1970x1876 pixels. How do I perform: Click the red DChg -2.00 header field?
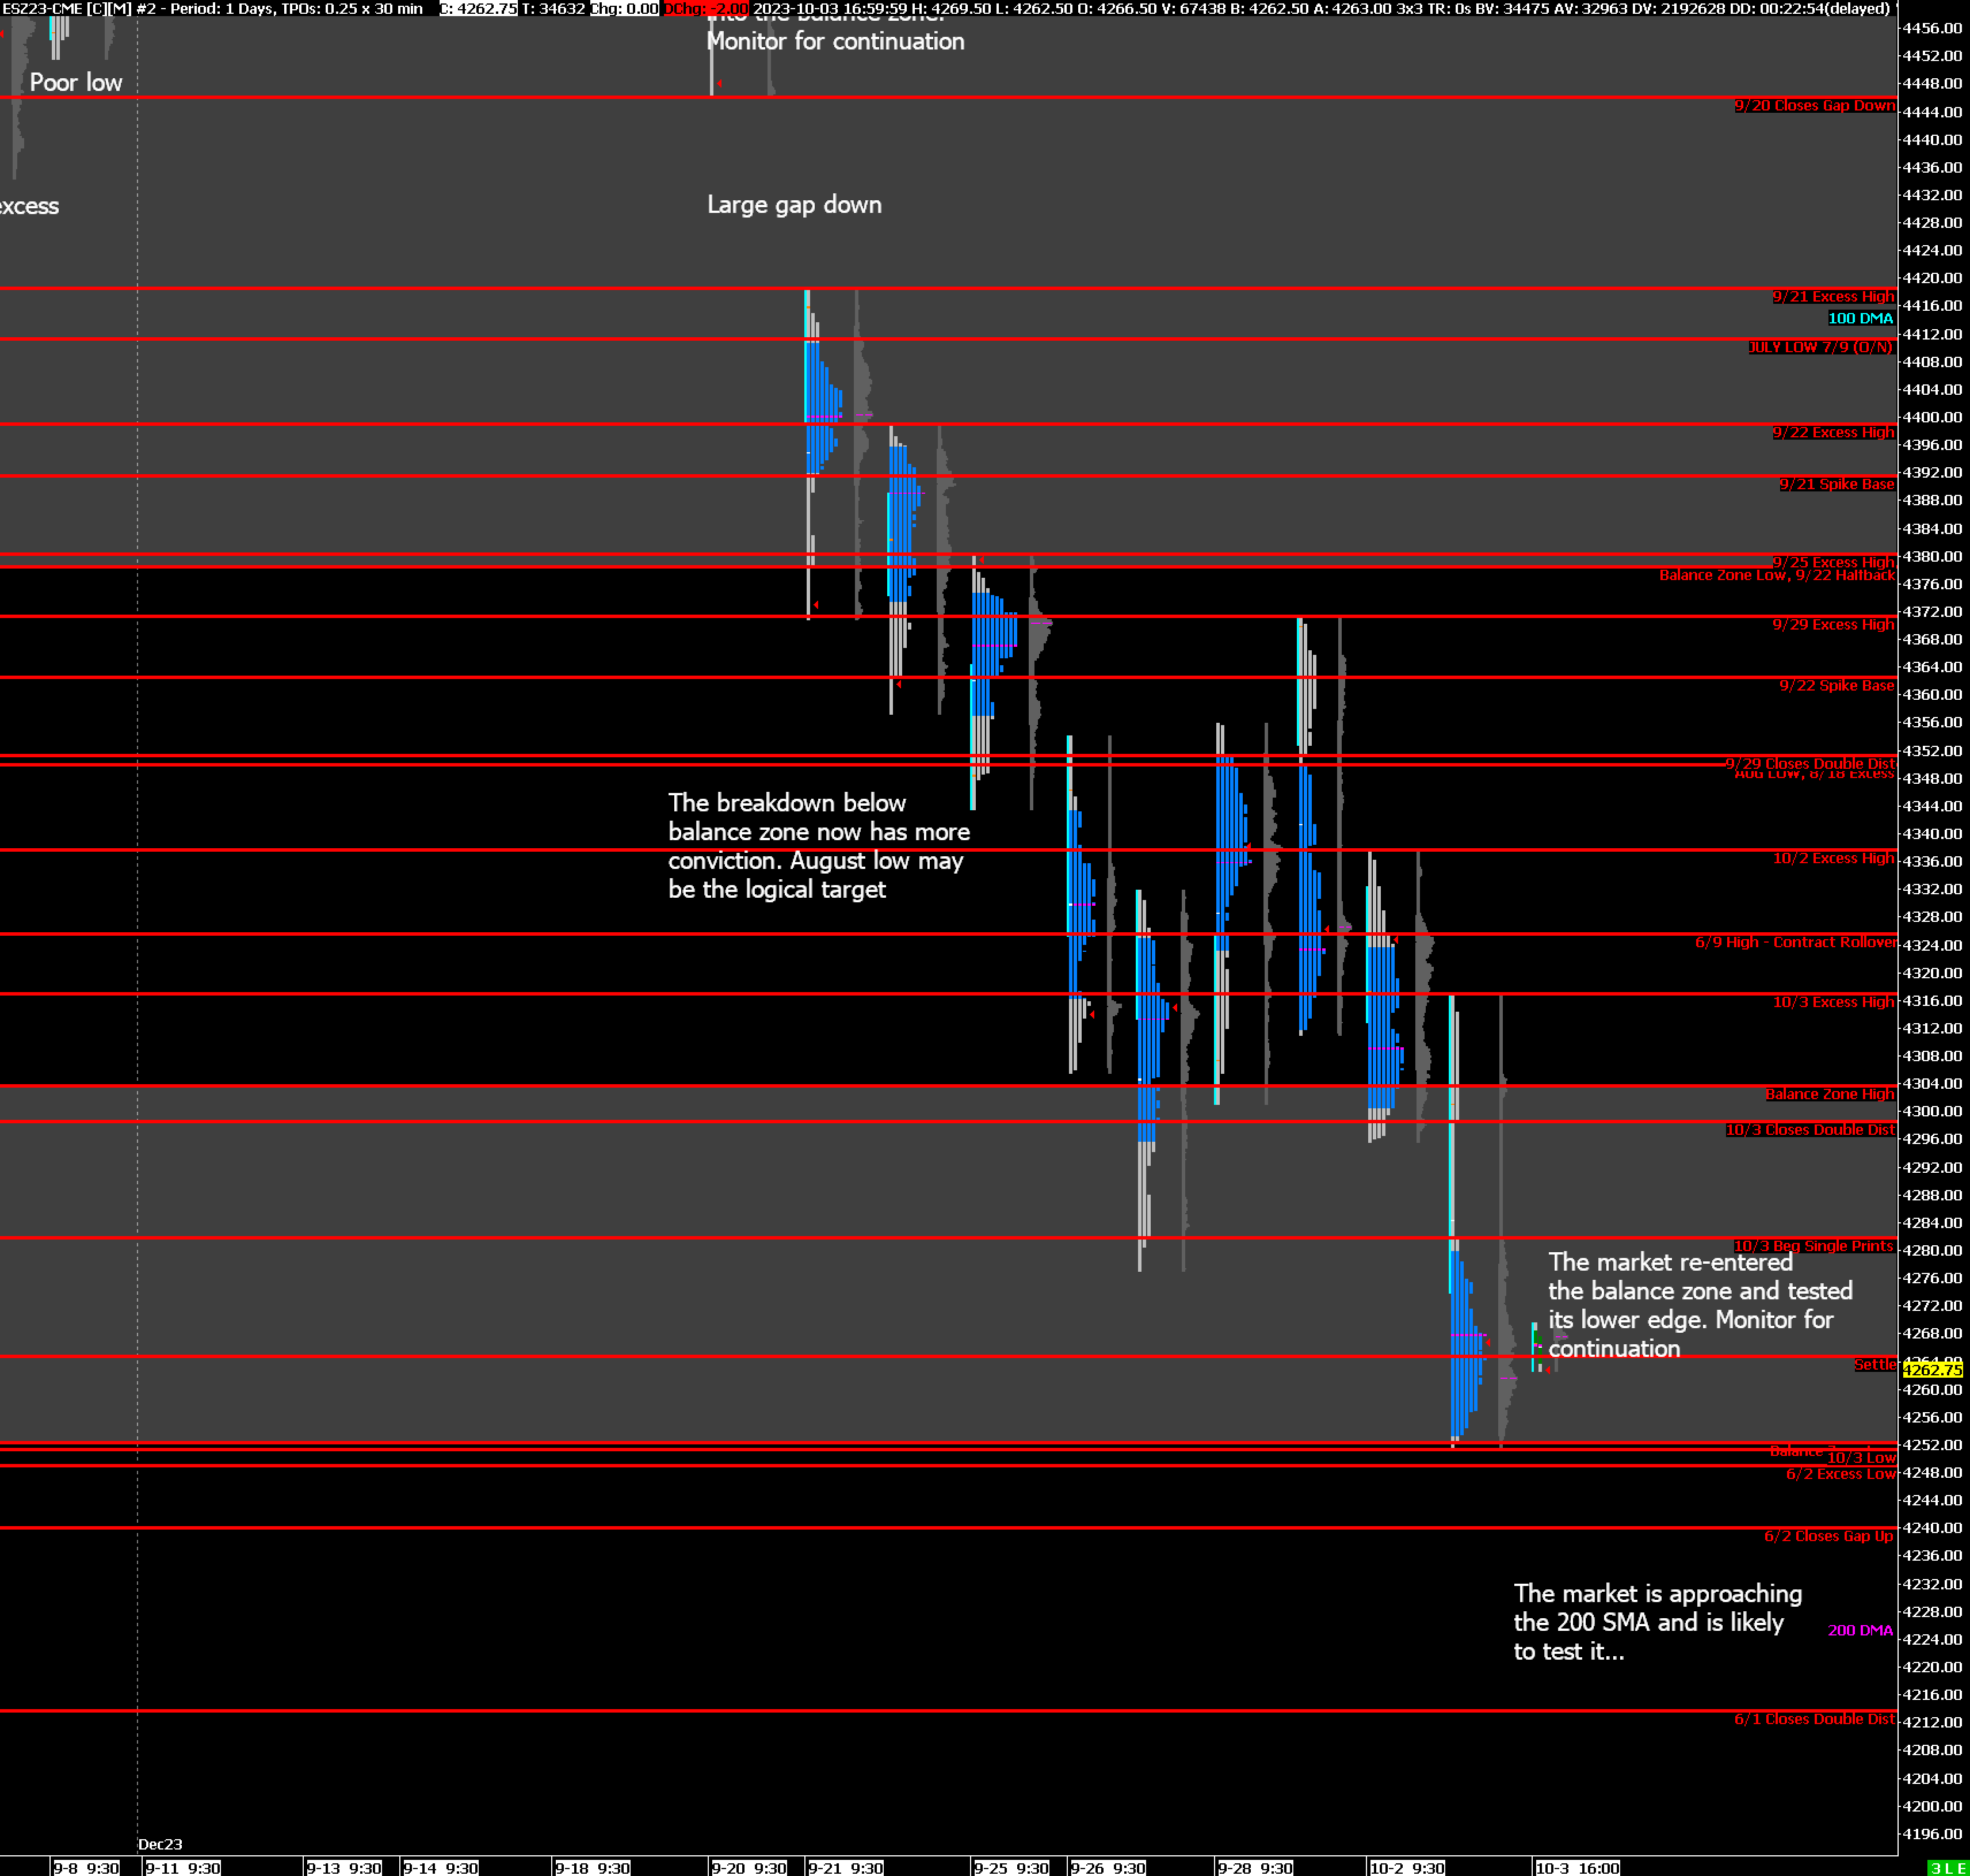(x=706, y=8)
